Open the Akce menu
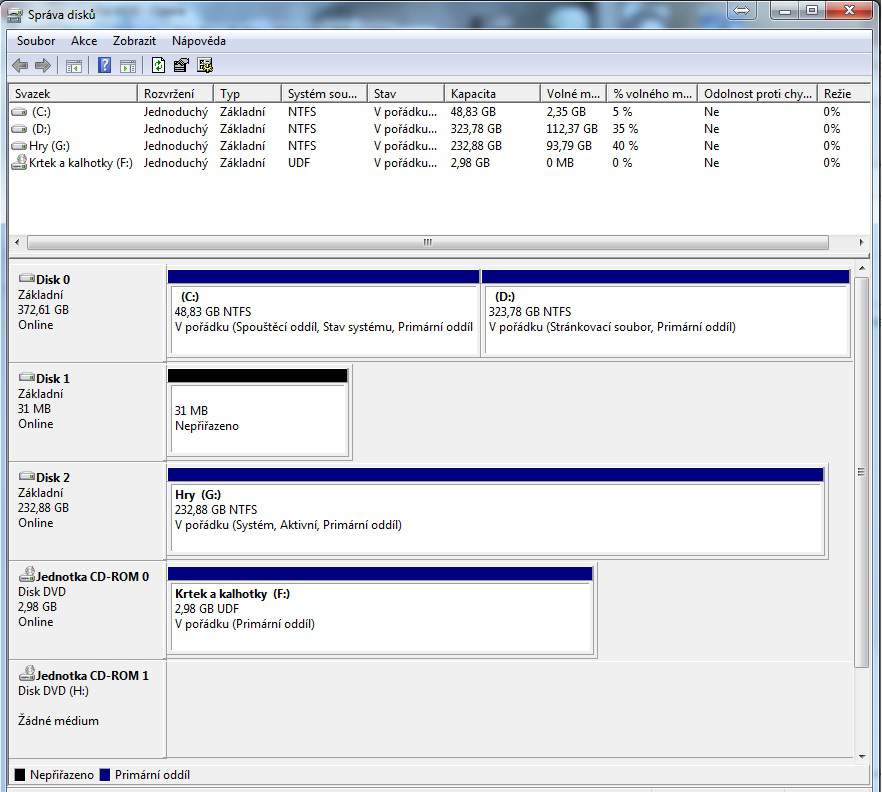Image resolution: width=882 pixels, height=792 pixels. pos(84,41)
